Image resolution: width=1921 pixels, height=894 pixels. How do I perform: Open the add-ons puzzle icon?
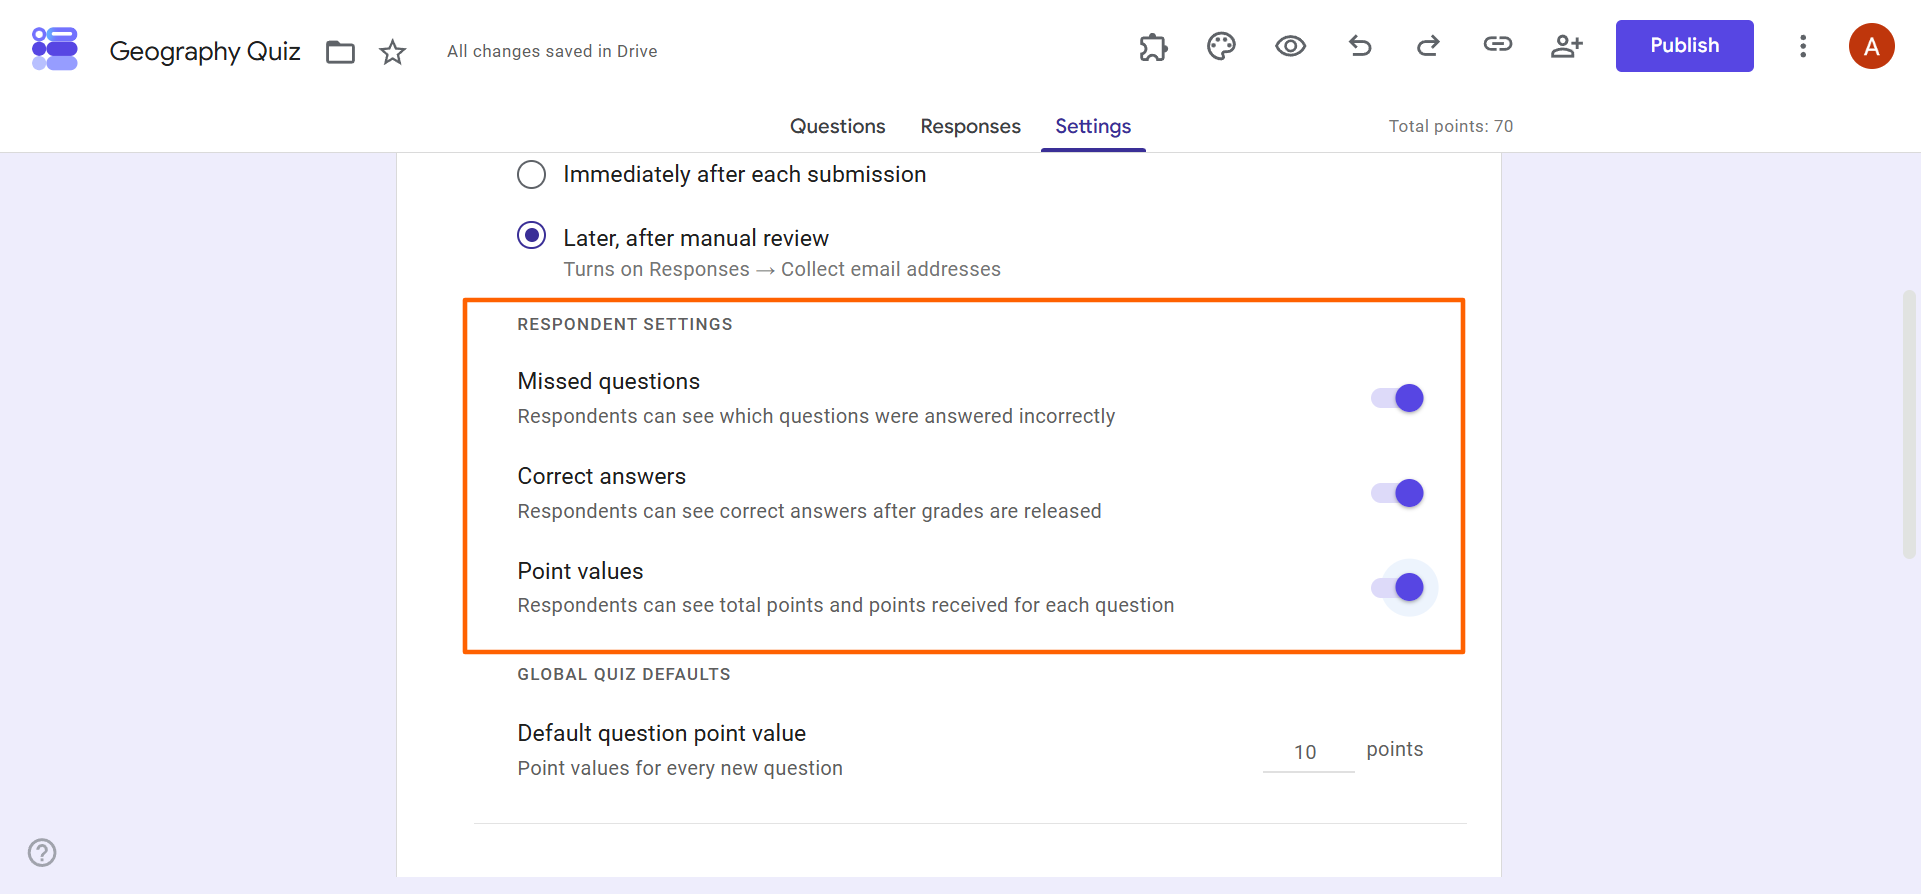(x=1153, y=47)
